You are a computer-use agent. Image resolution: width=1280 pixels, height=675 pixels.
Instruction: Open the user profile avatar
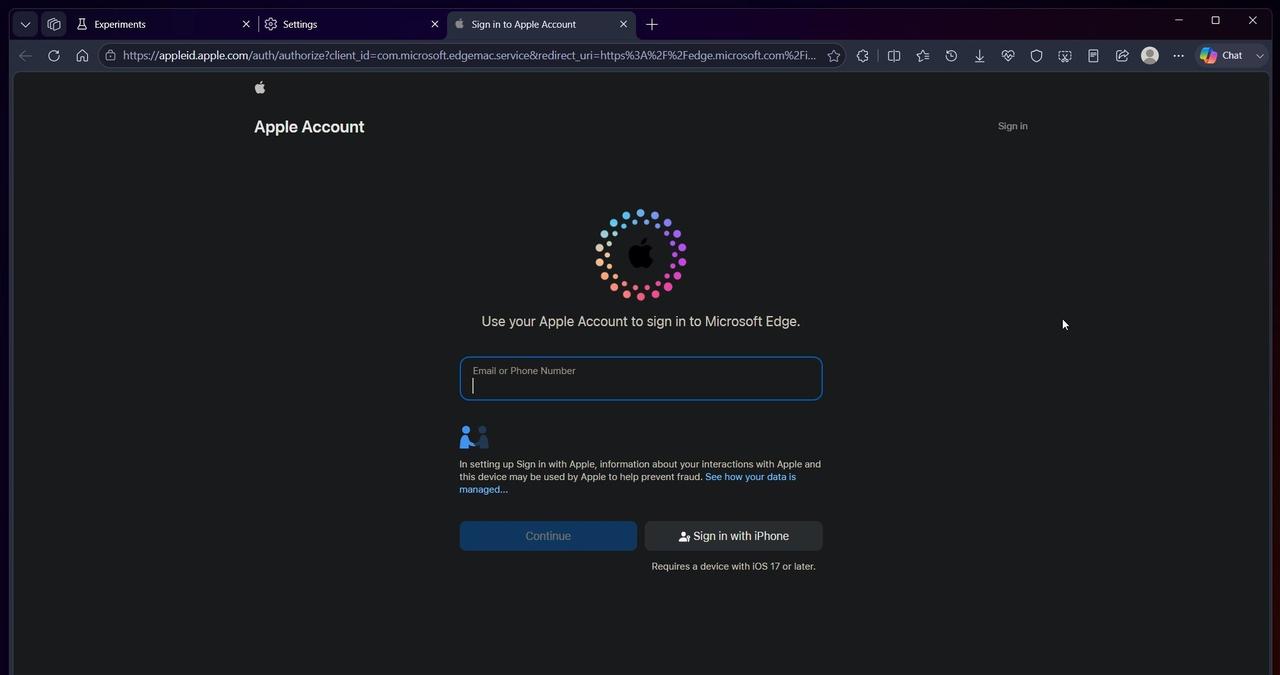(1150, 56)
